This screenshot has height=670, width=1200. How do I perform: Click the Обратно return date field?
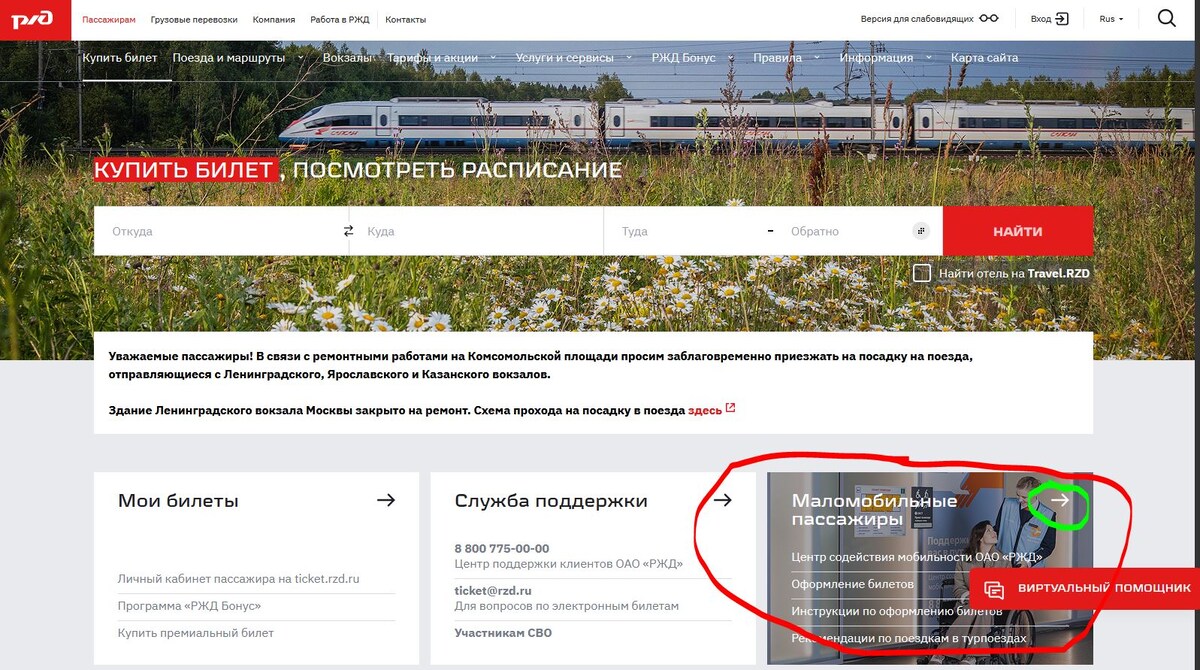(x=858, y=231)
